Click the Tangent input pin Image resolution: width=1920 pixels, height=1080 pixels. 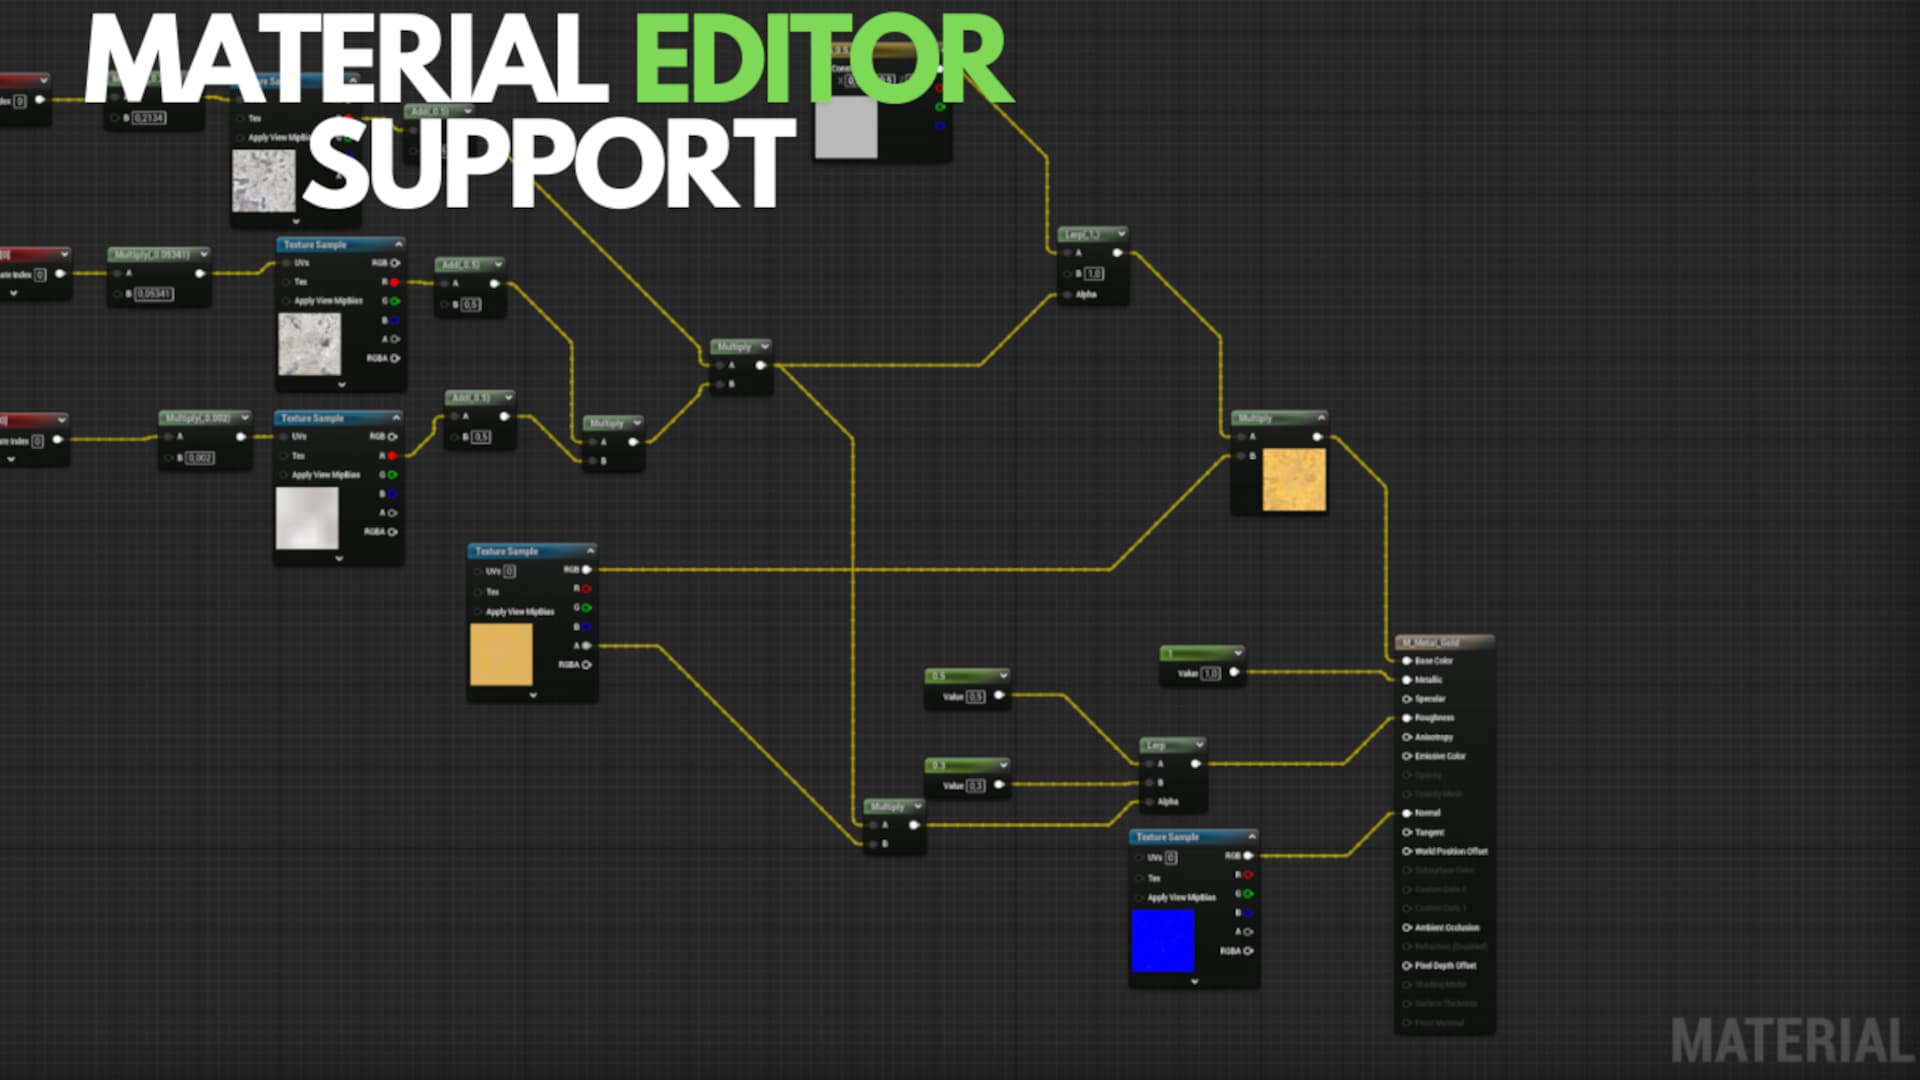[1407, 832]
